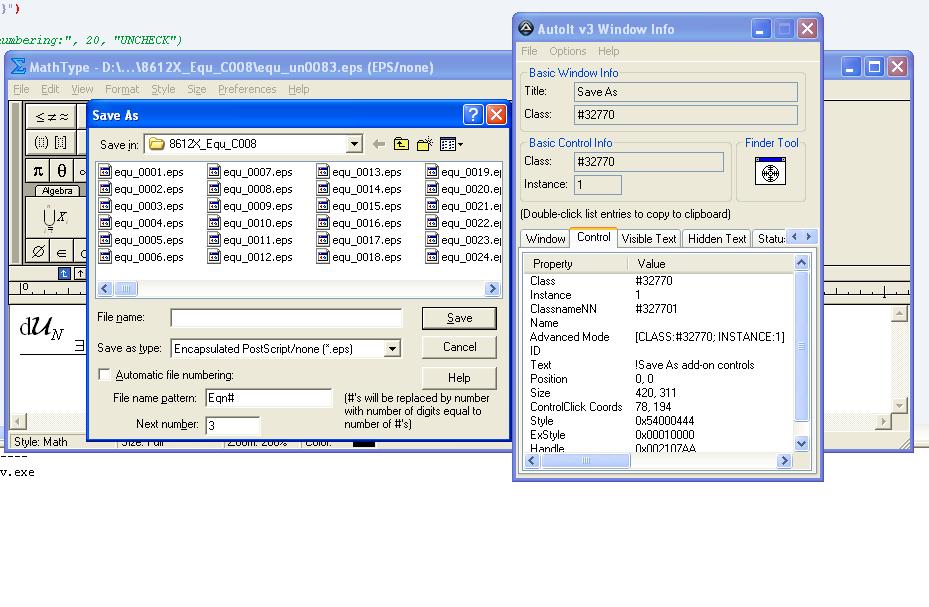The image size is (929, 607).
Task: Click the File name text field
Action: (x=286, y=318)
